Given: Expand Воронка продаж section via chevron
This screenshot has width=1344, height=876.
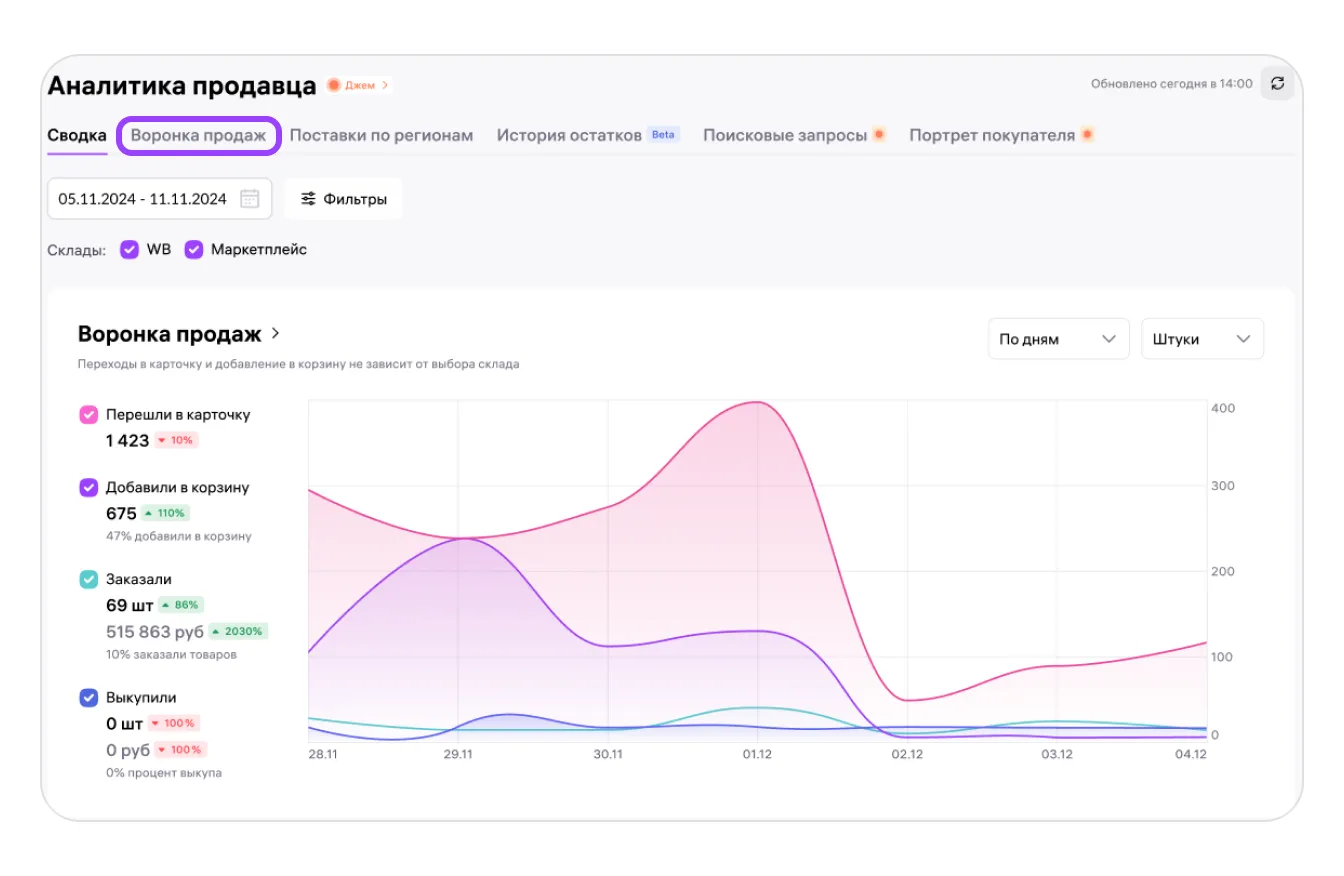Looking at the screenshot, I should click(x=276, y=334).
